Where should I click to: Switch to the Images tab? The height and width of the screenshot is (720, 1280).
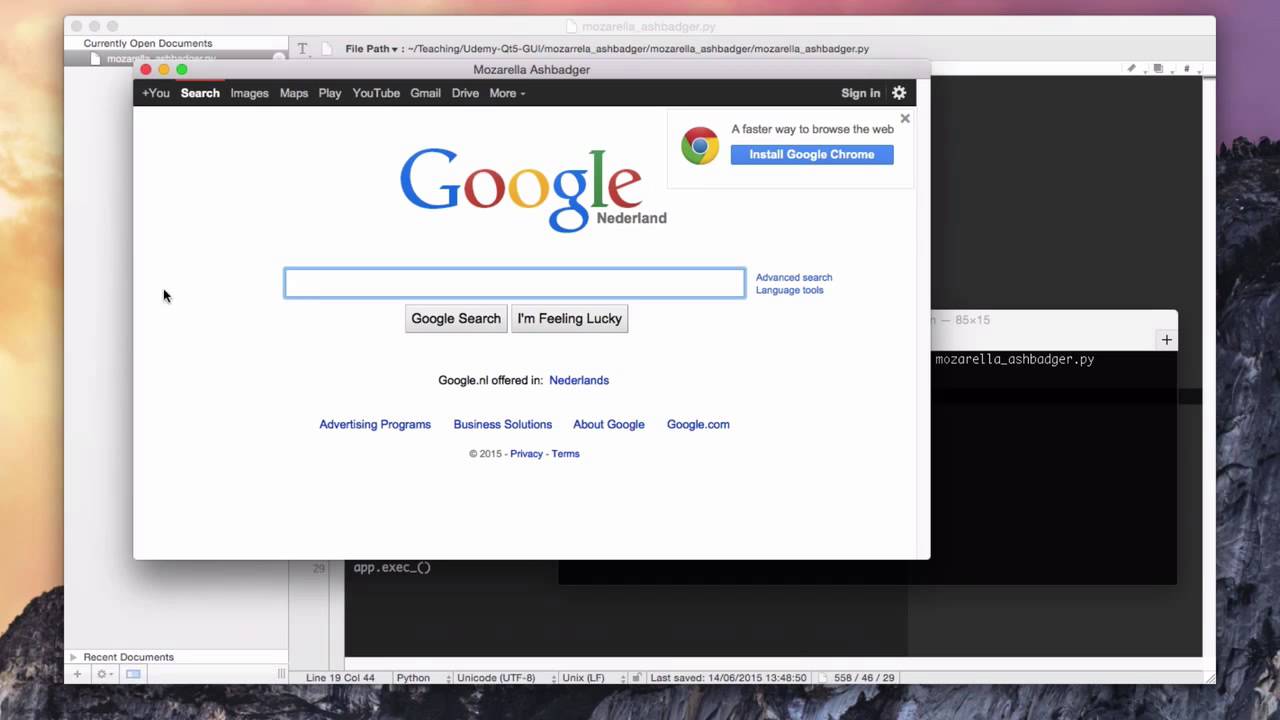(x=249, y=93)
